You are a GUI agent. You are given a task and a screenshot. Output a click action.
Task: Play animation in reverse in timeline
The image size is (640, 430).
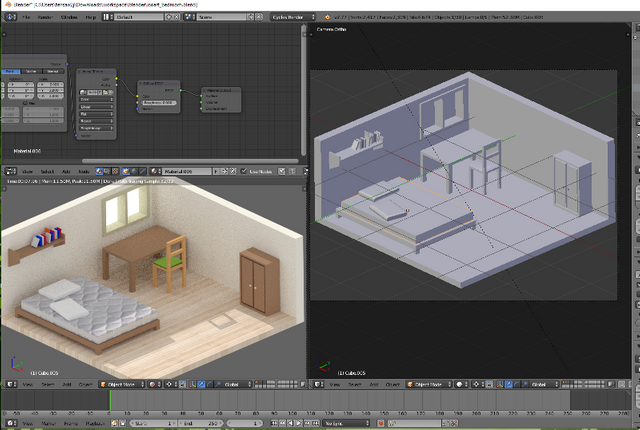point(291,423)
